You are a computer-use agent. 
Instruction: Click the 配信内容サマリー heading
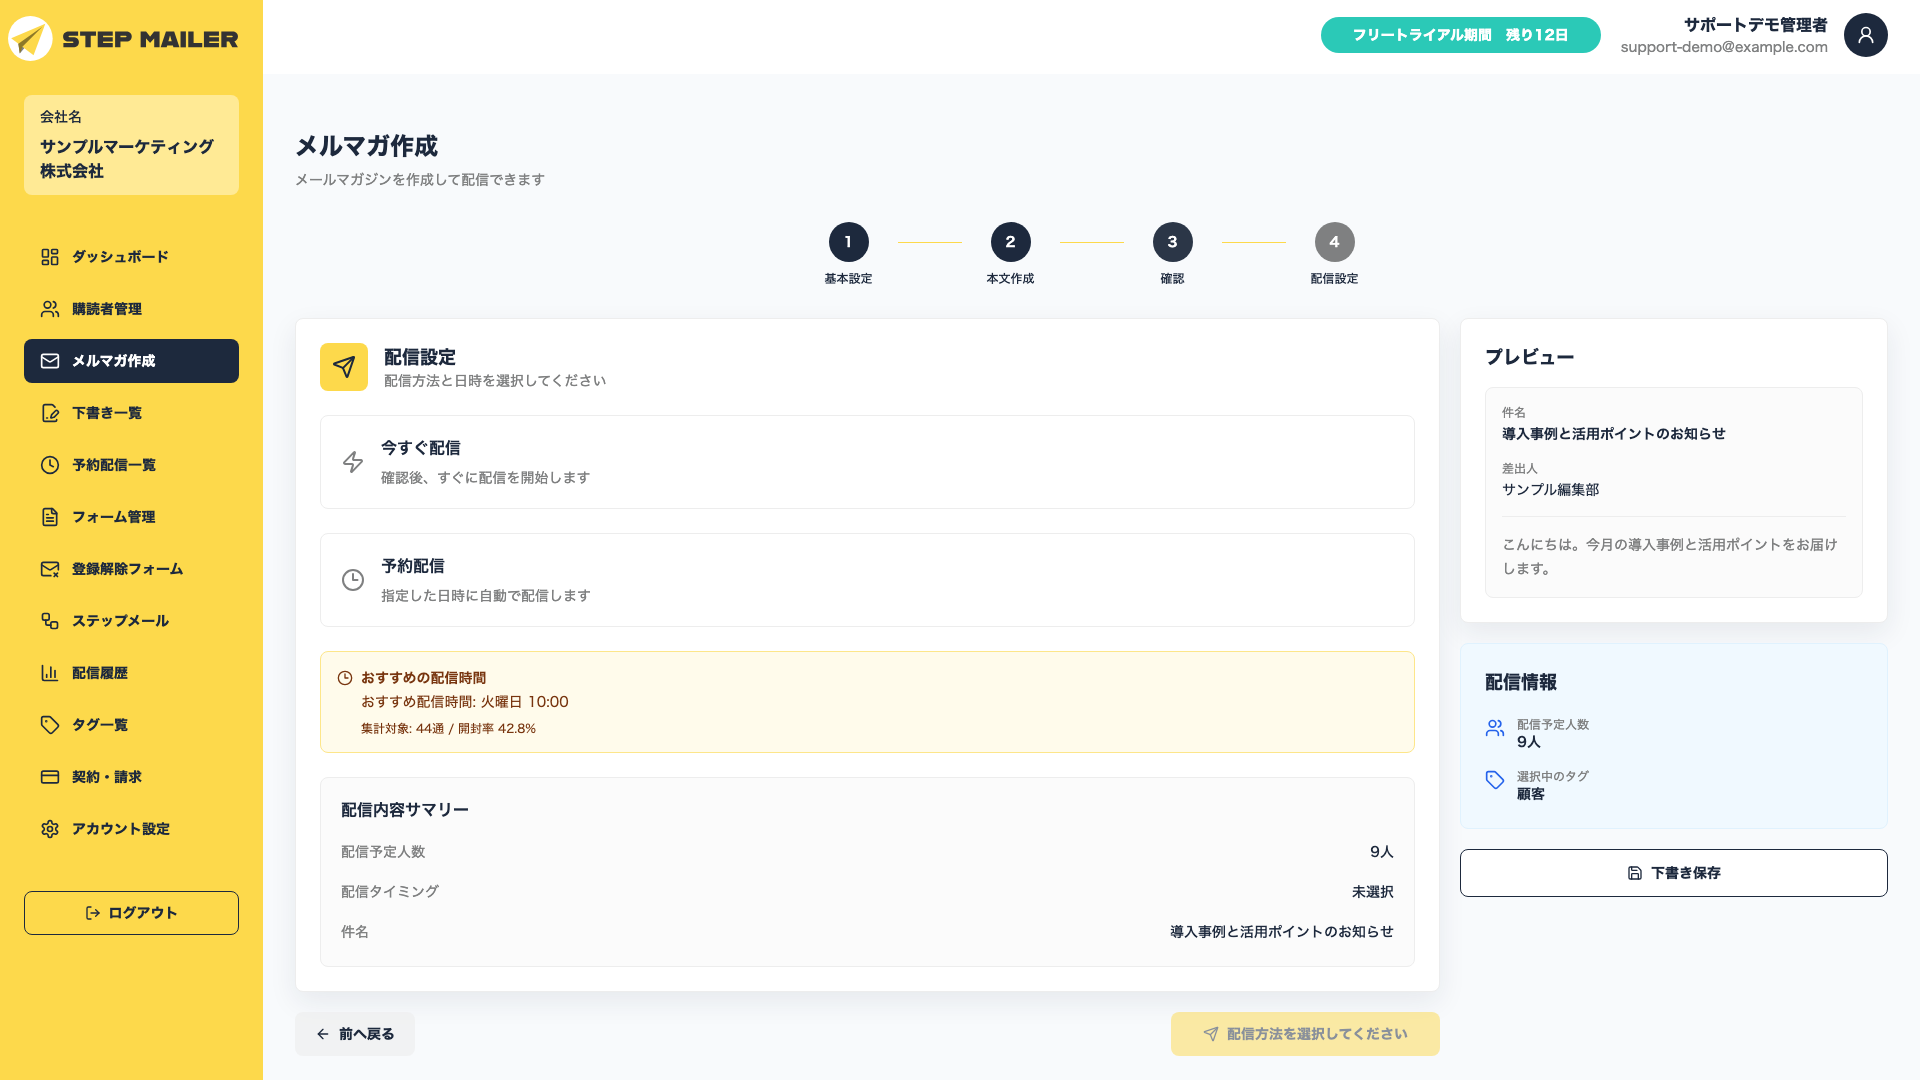405,810
